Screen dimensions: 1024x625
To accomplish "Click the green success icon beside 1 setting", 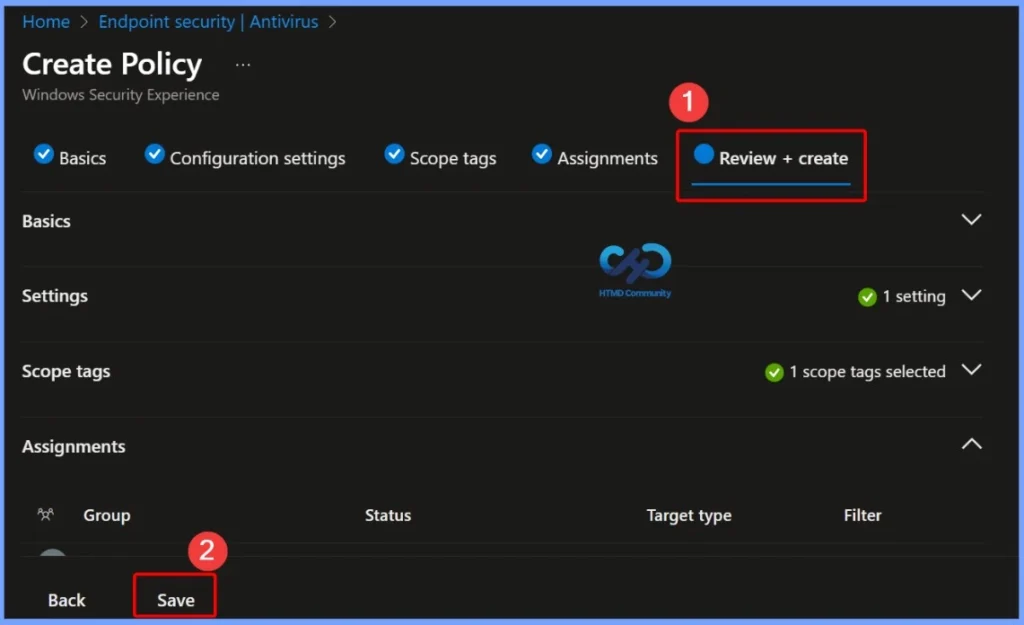I will [x=866, y=297].
